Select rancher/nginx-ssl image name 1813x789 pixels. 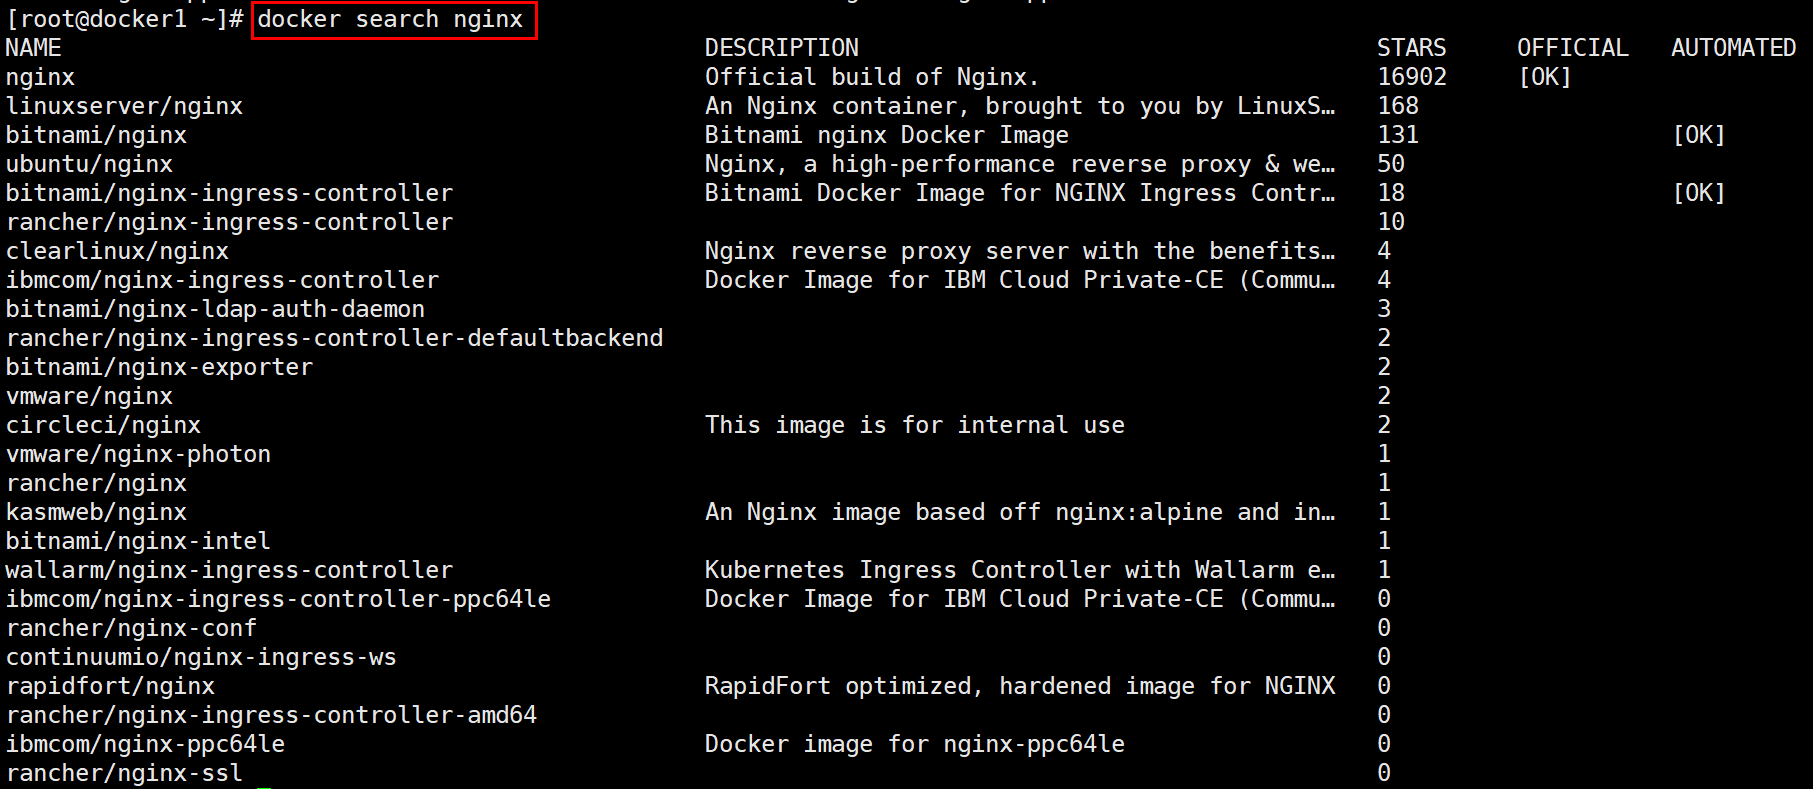(x=124, y=773)
